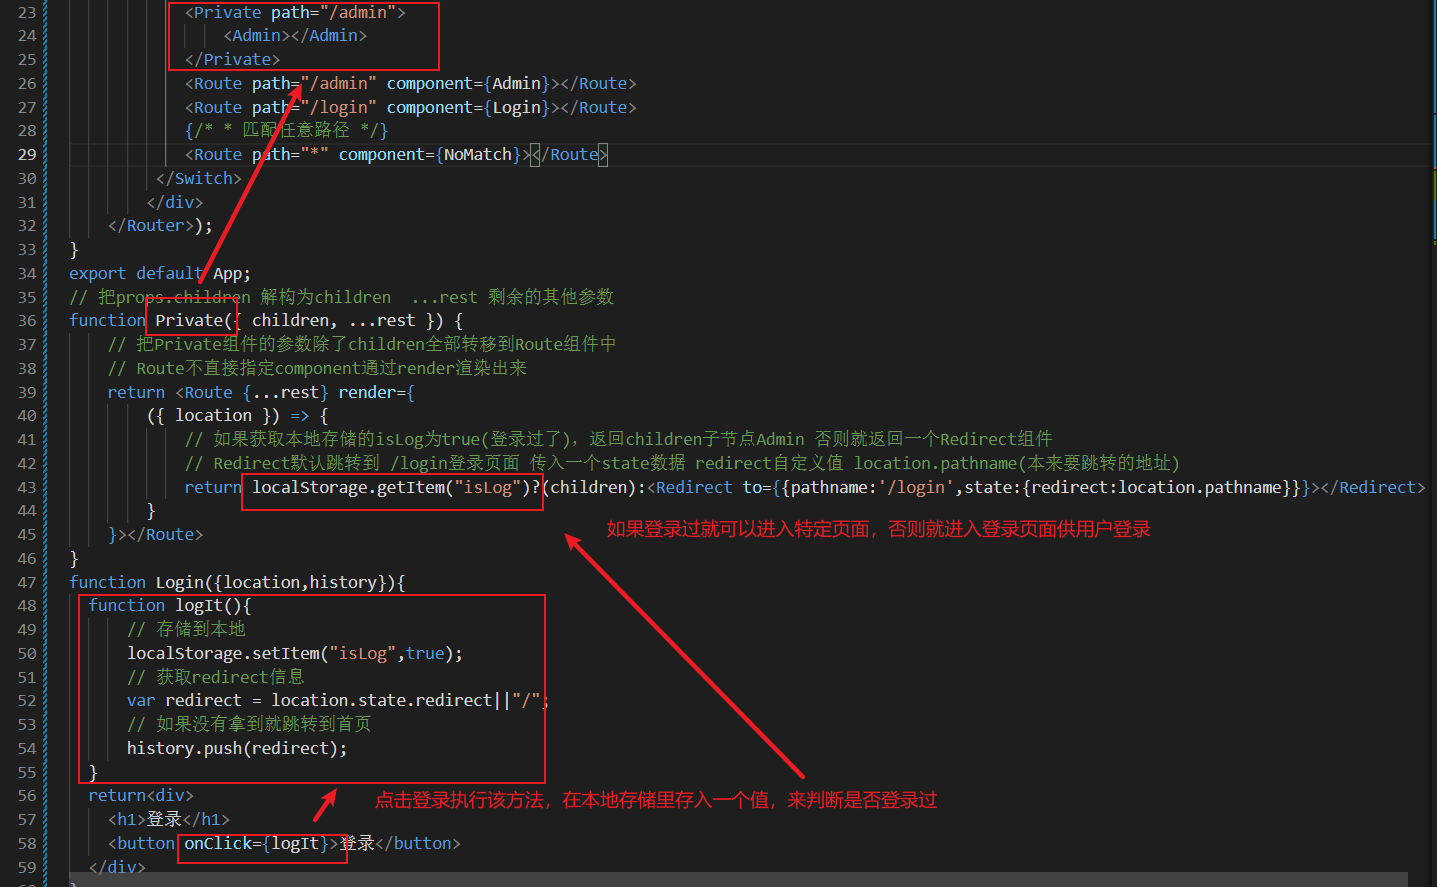
Task: Click the "isLog" string on line 50
Action: (363, 653)
